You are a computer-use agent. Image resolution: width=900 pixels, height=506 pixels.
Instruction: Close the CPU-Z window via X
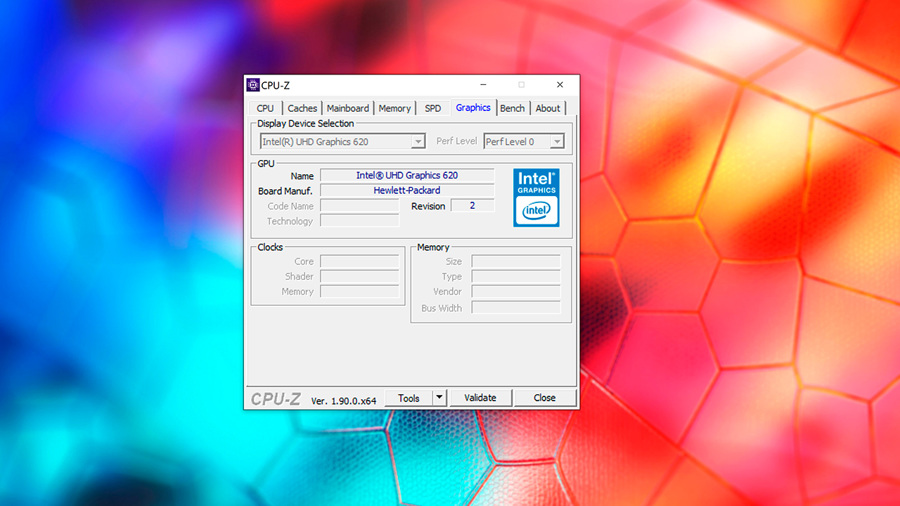[x=560, y=85]
